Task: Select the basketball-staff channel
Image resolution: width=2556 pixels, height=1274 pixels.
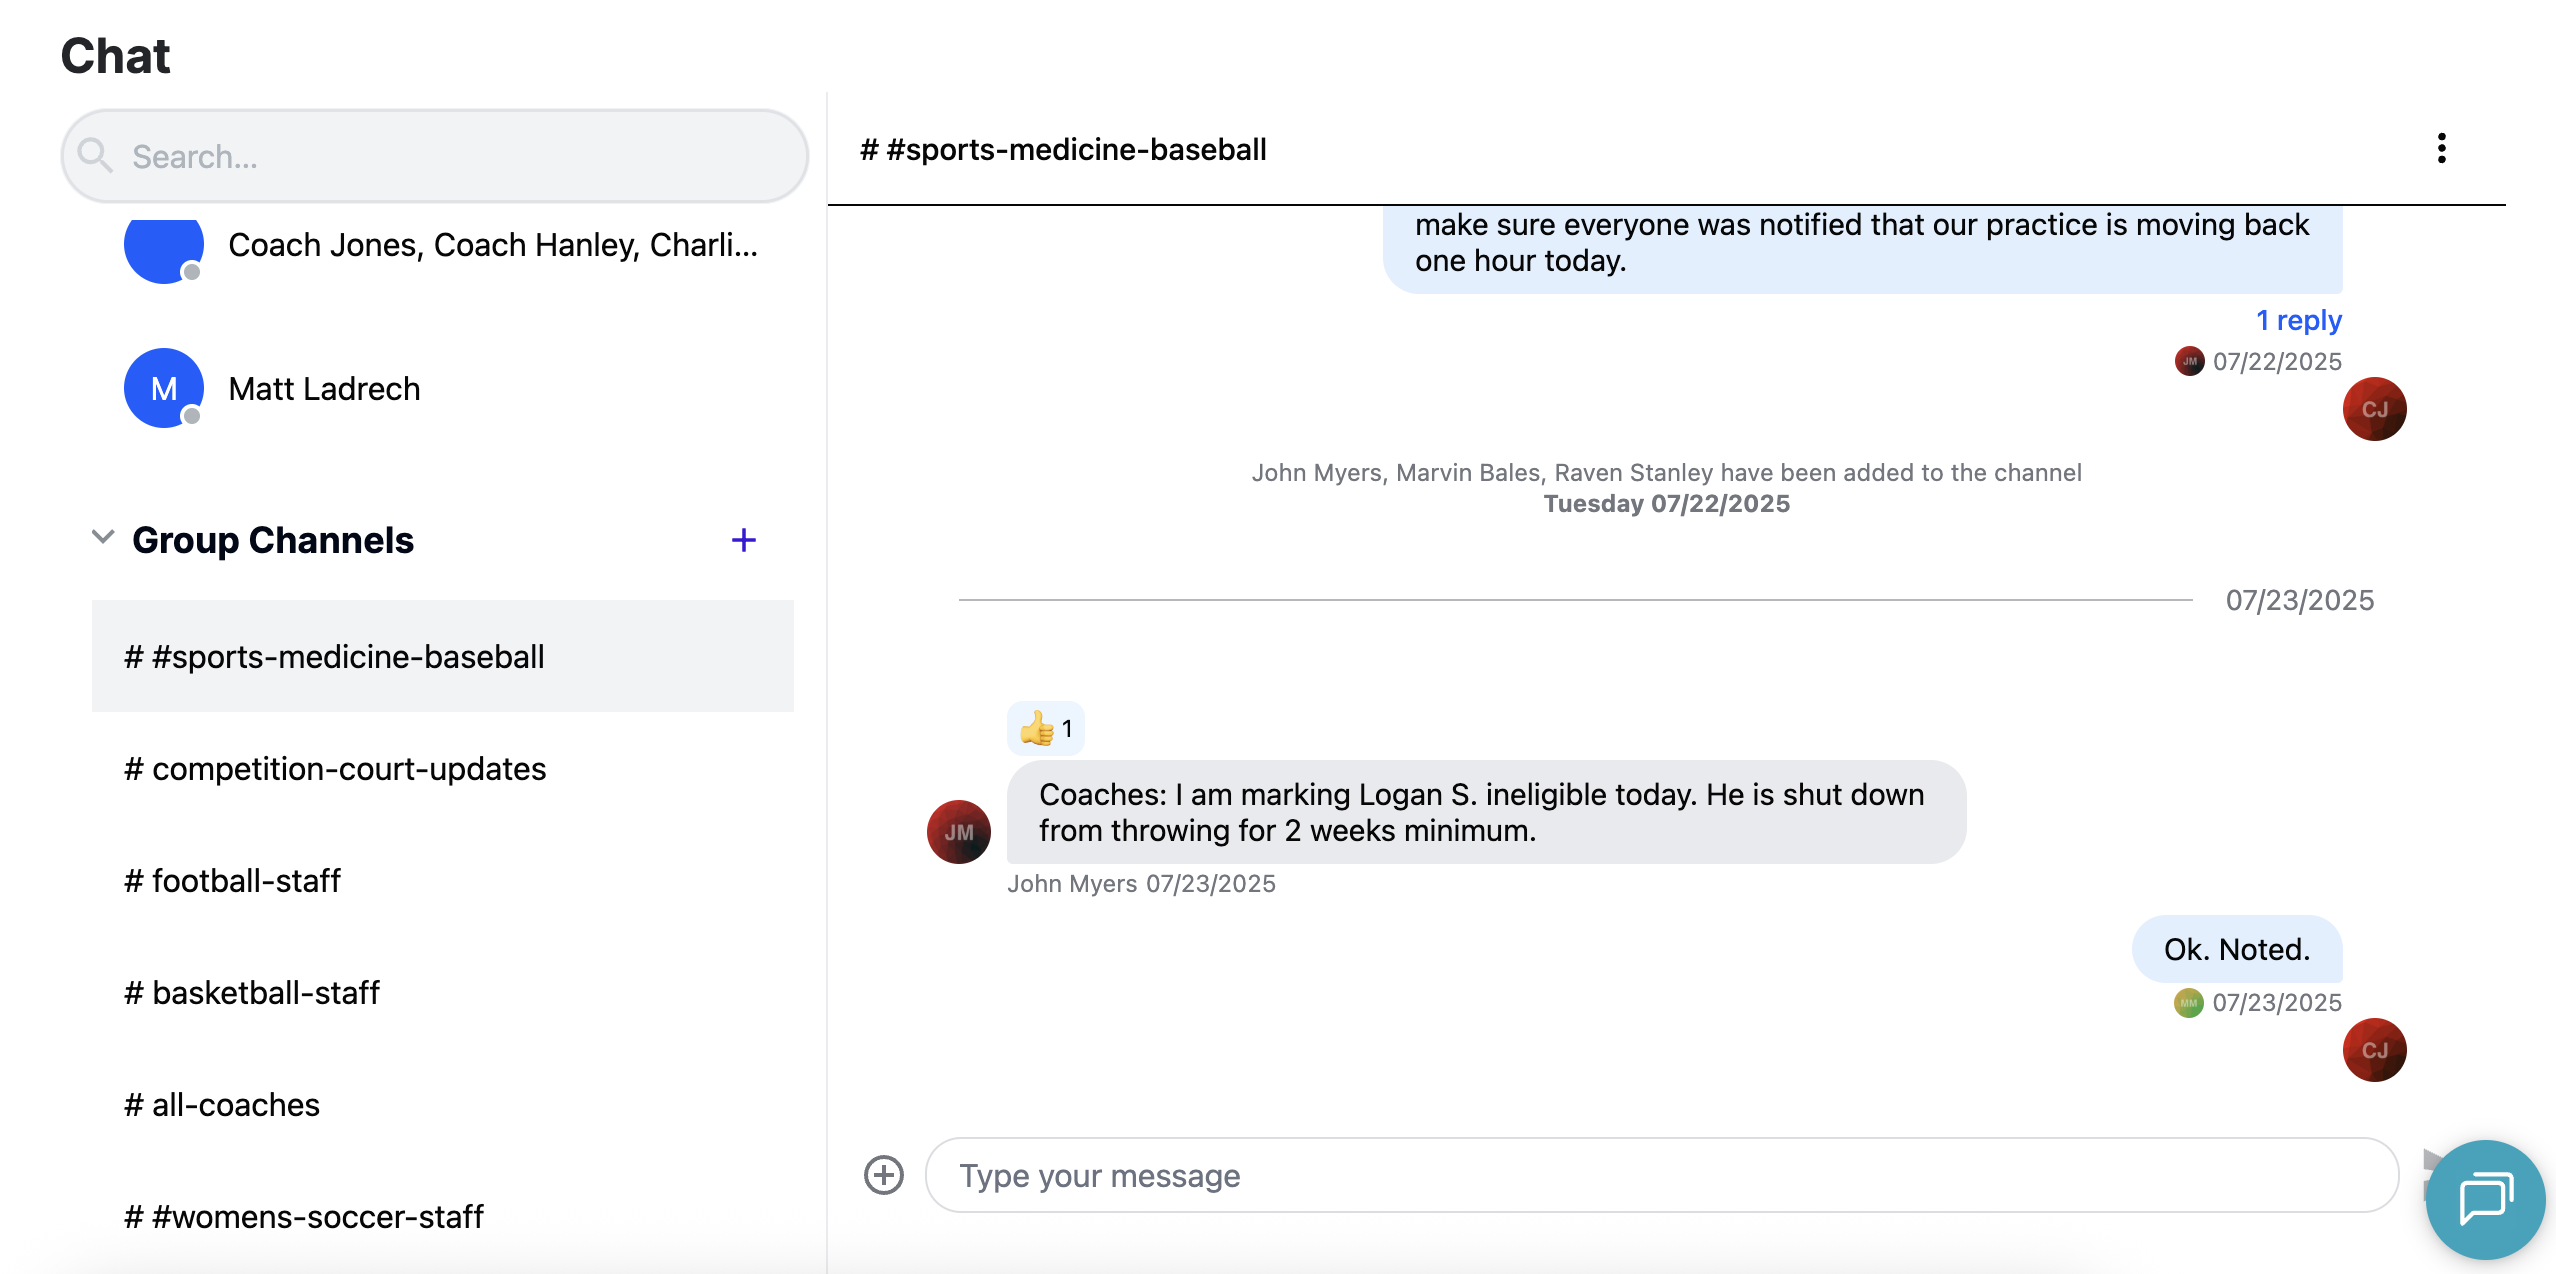Action: (252, 992)
